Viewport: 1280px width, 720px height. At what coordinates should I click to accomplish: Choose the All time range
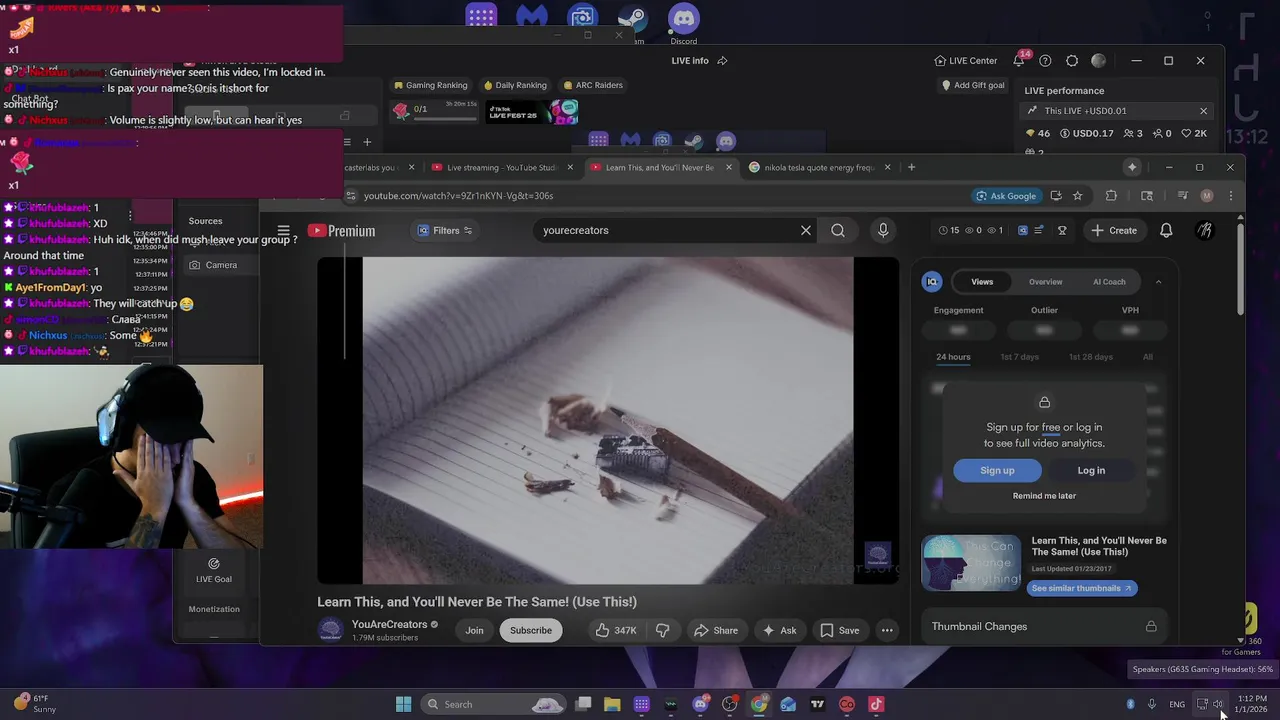[x=1148, y=357]
